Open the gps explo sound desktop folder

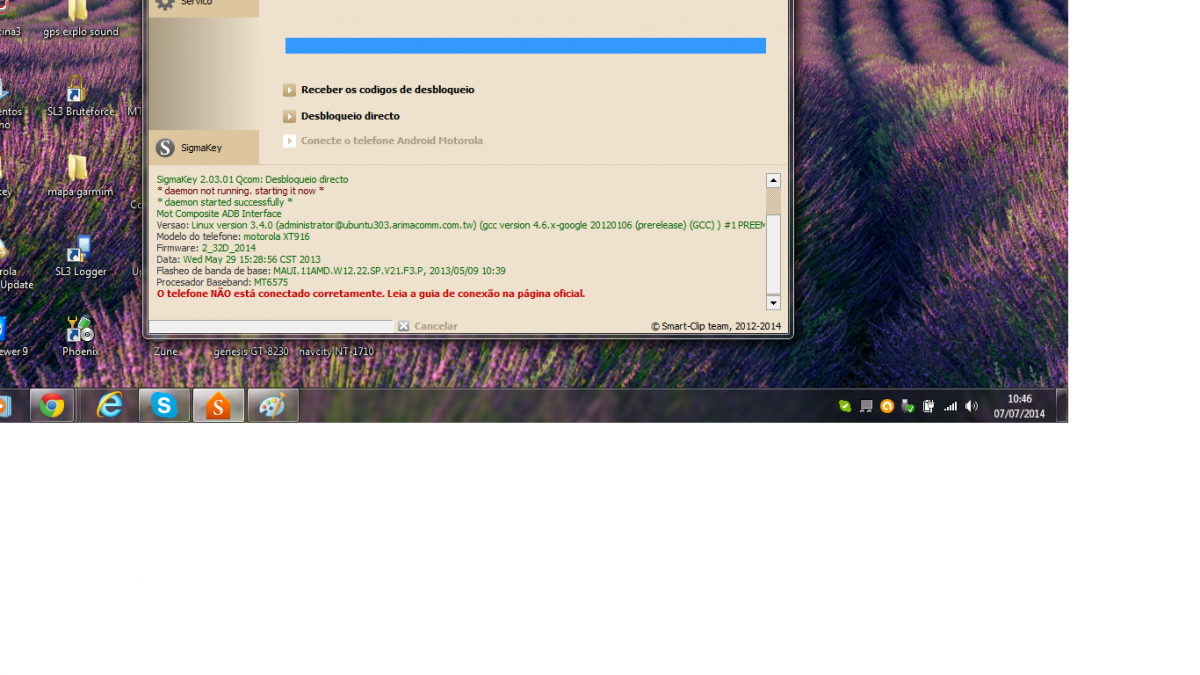tap(80, 19)
